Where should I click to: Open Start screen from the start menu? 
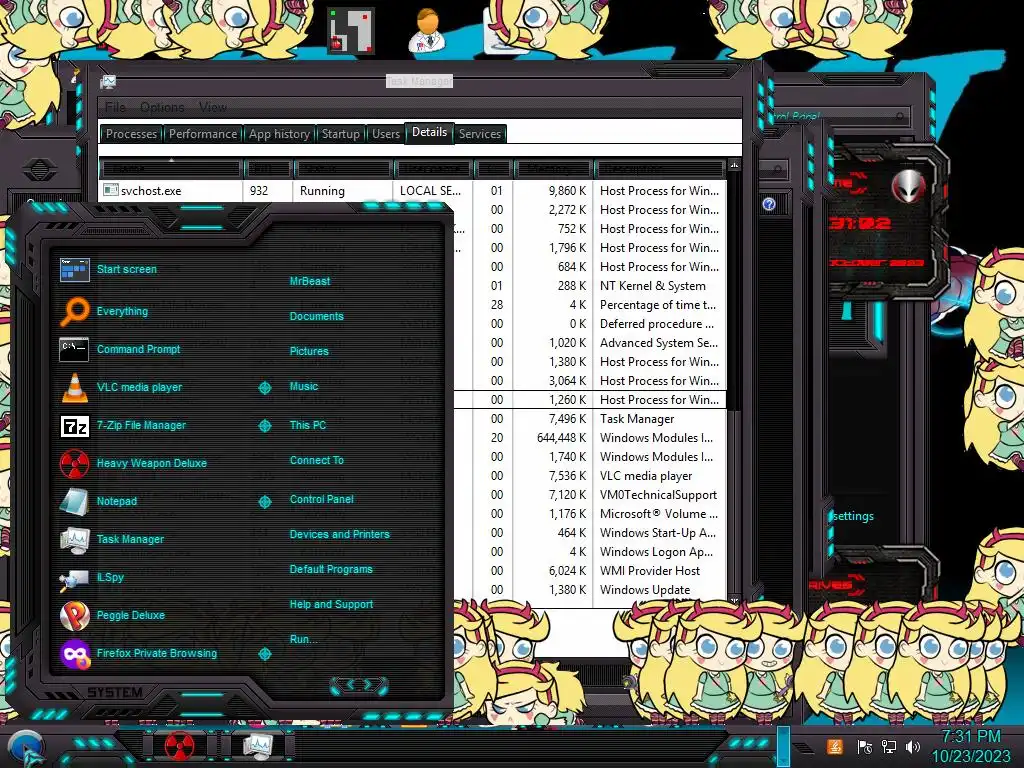(127, 269)
